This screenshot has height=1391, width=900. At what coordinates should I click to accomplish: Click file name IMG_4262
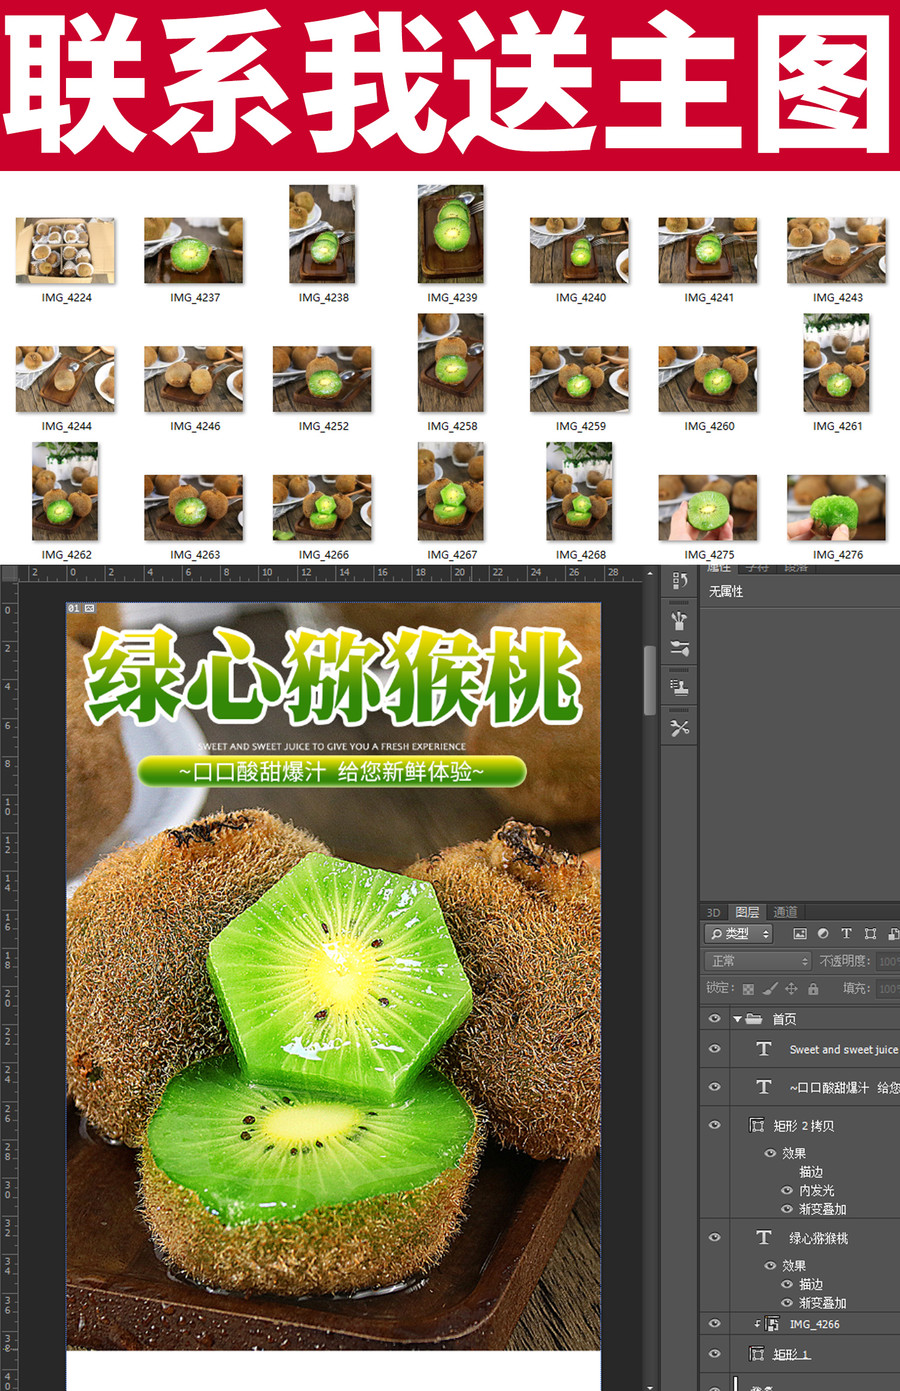point(66,555)
